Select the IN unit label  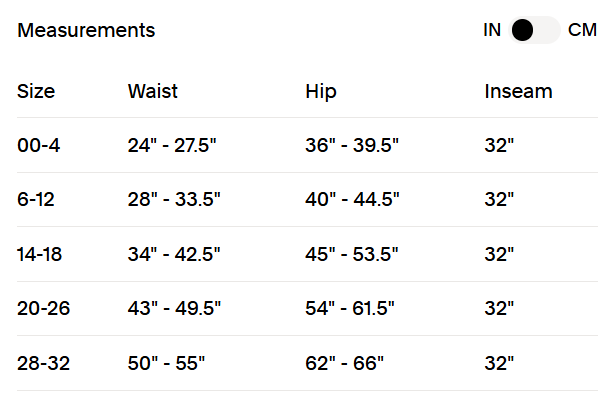tap(492, 30)
